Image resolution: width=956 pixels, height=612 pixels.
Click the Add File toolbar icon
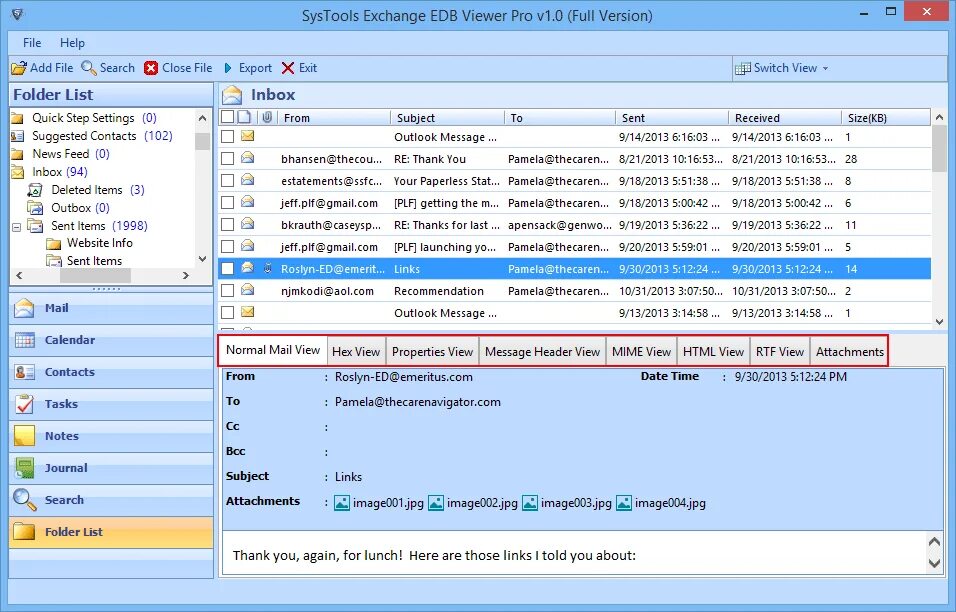click(19, 68)
